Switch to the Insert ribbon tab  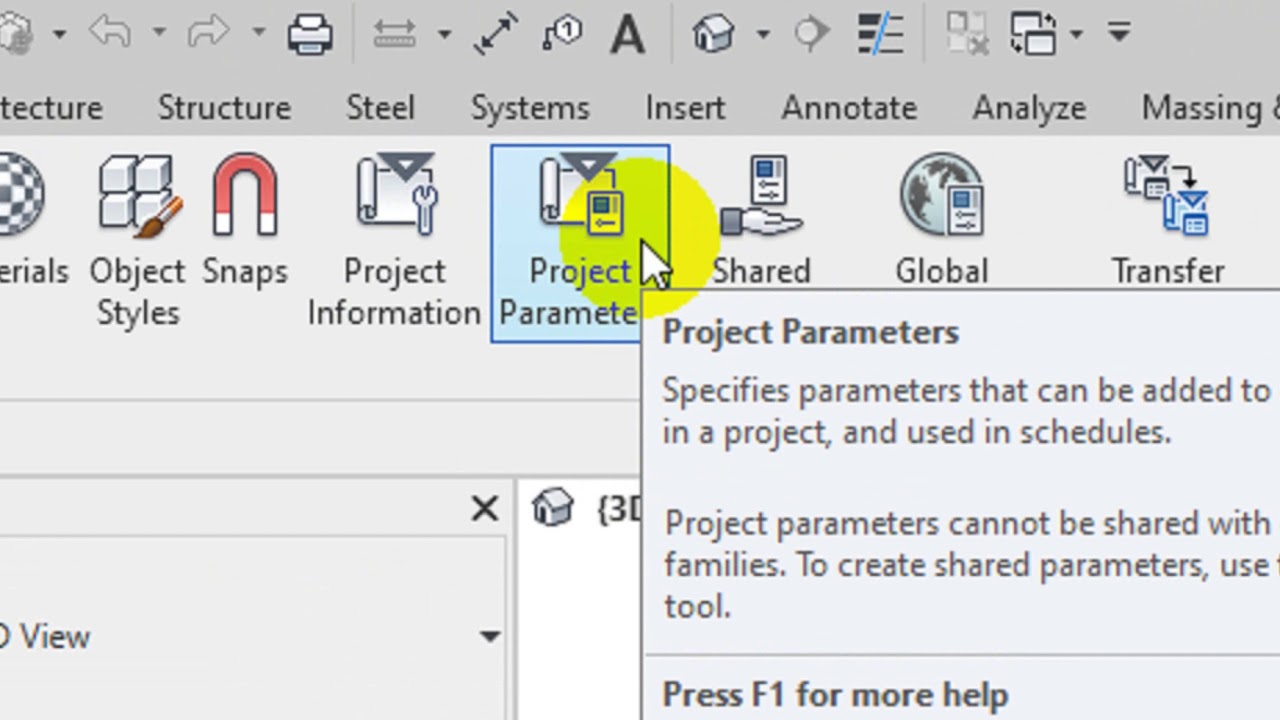(x=685, y=108)
